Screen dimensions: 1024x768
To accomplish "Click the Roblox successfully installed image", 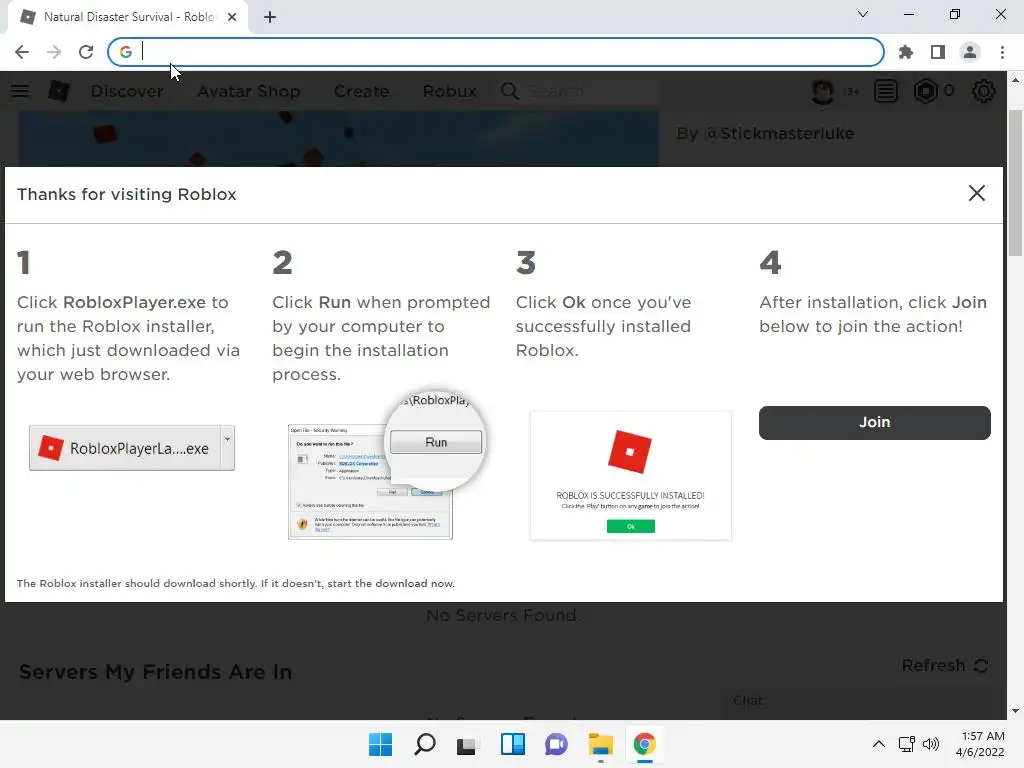I will (x=631, y=475).
